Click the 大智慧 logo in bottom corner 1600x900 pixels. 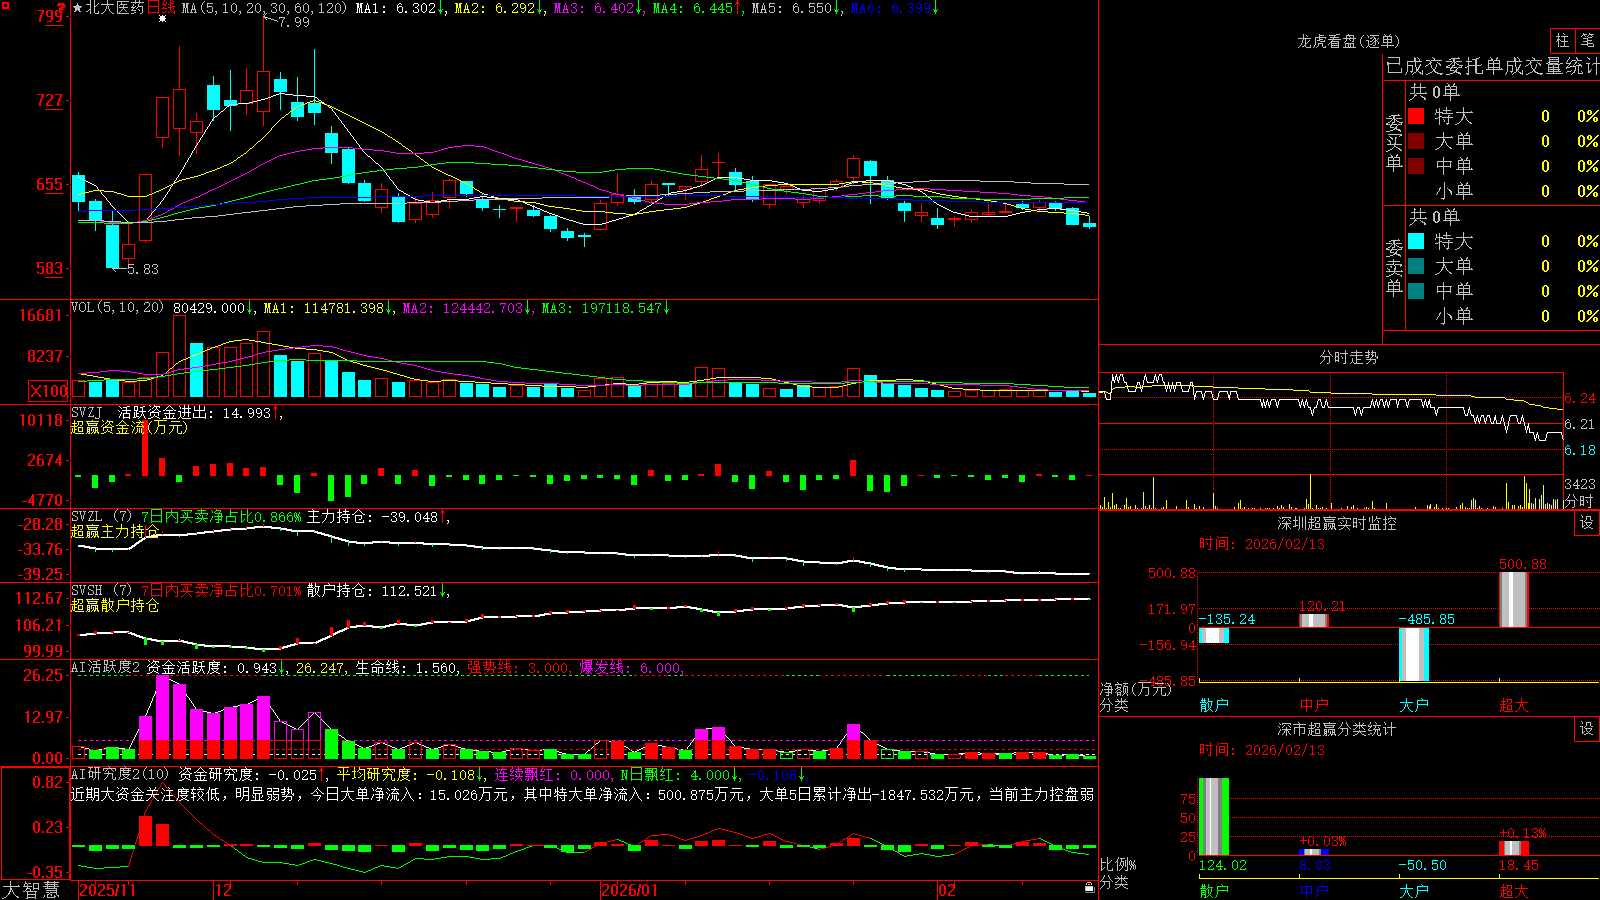point(31,889)
